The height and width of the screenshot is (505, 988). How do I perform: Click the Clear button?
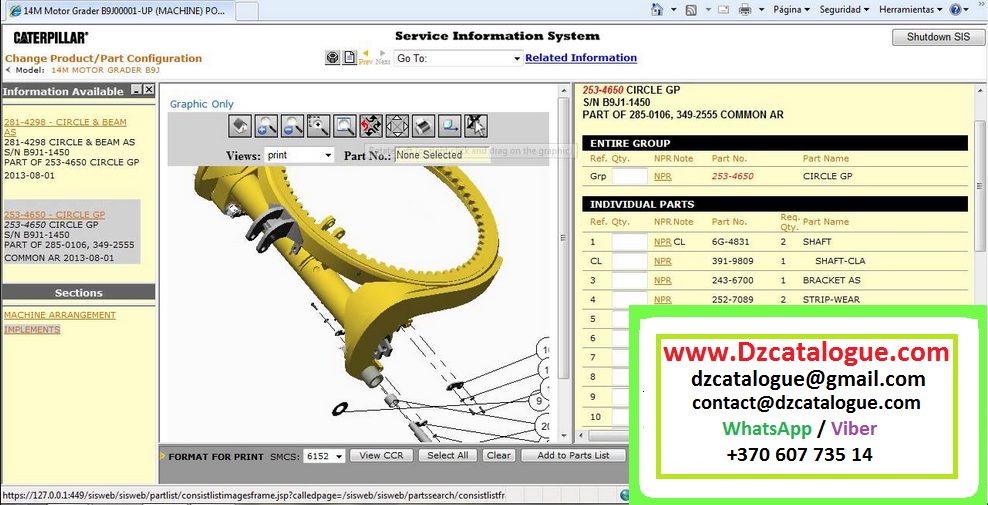[x=499, y=455]
